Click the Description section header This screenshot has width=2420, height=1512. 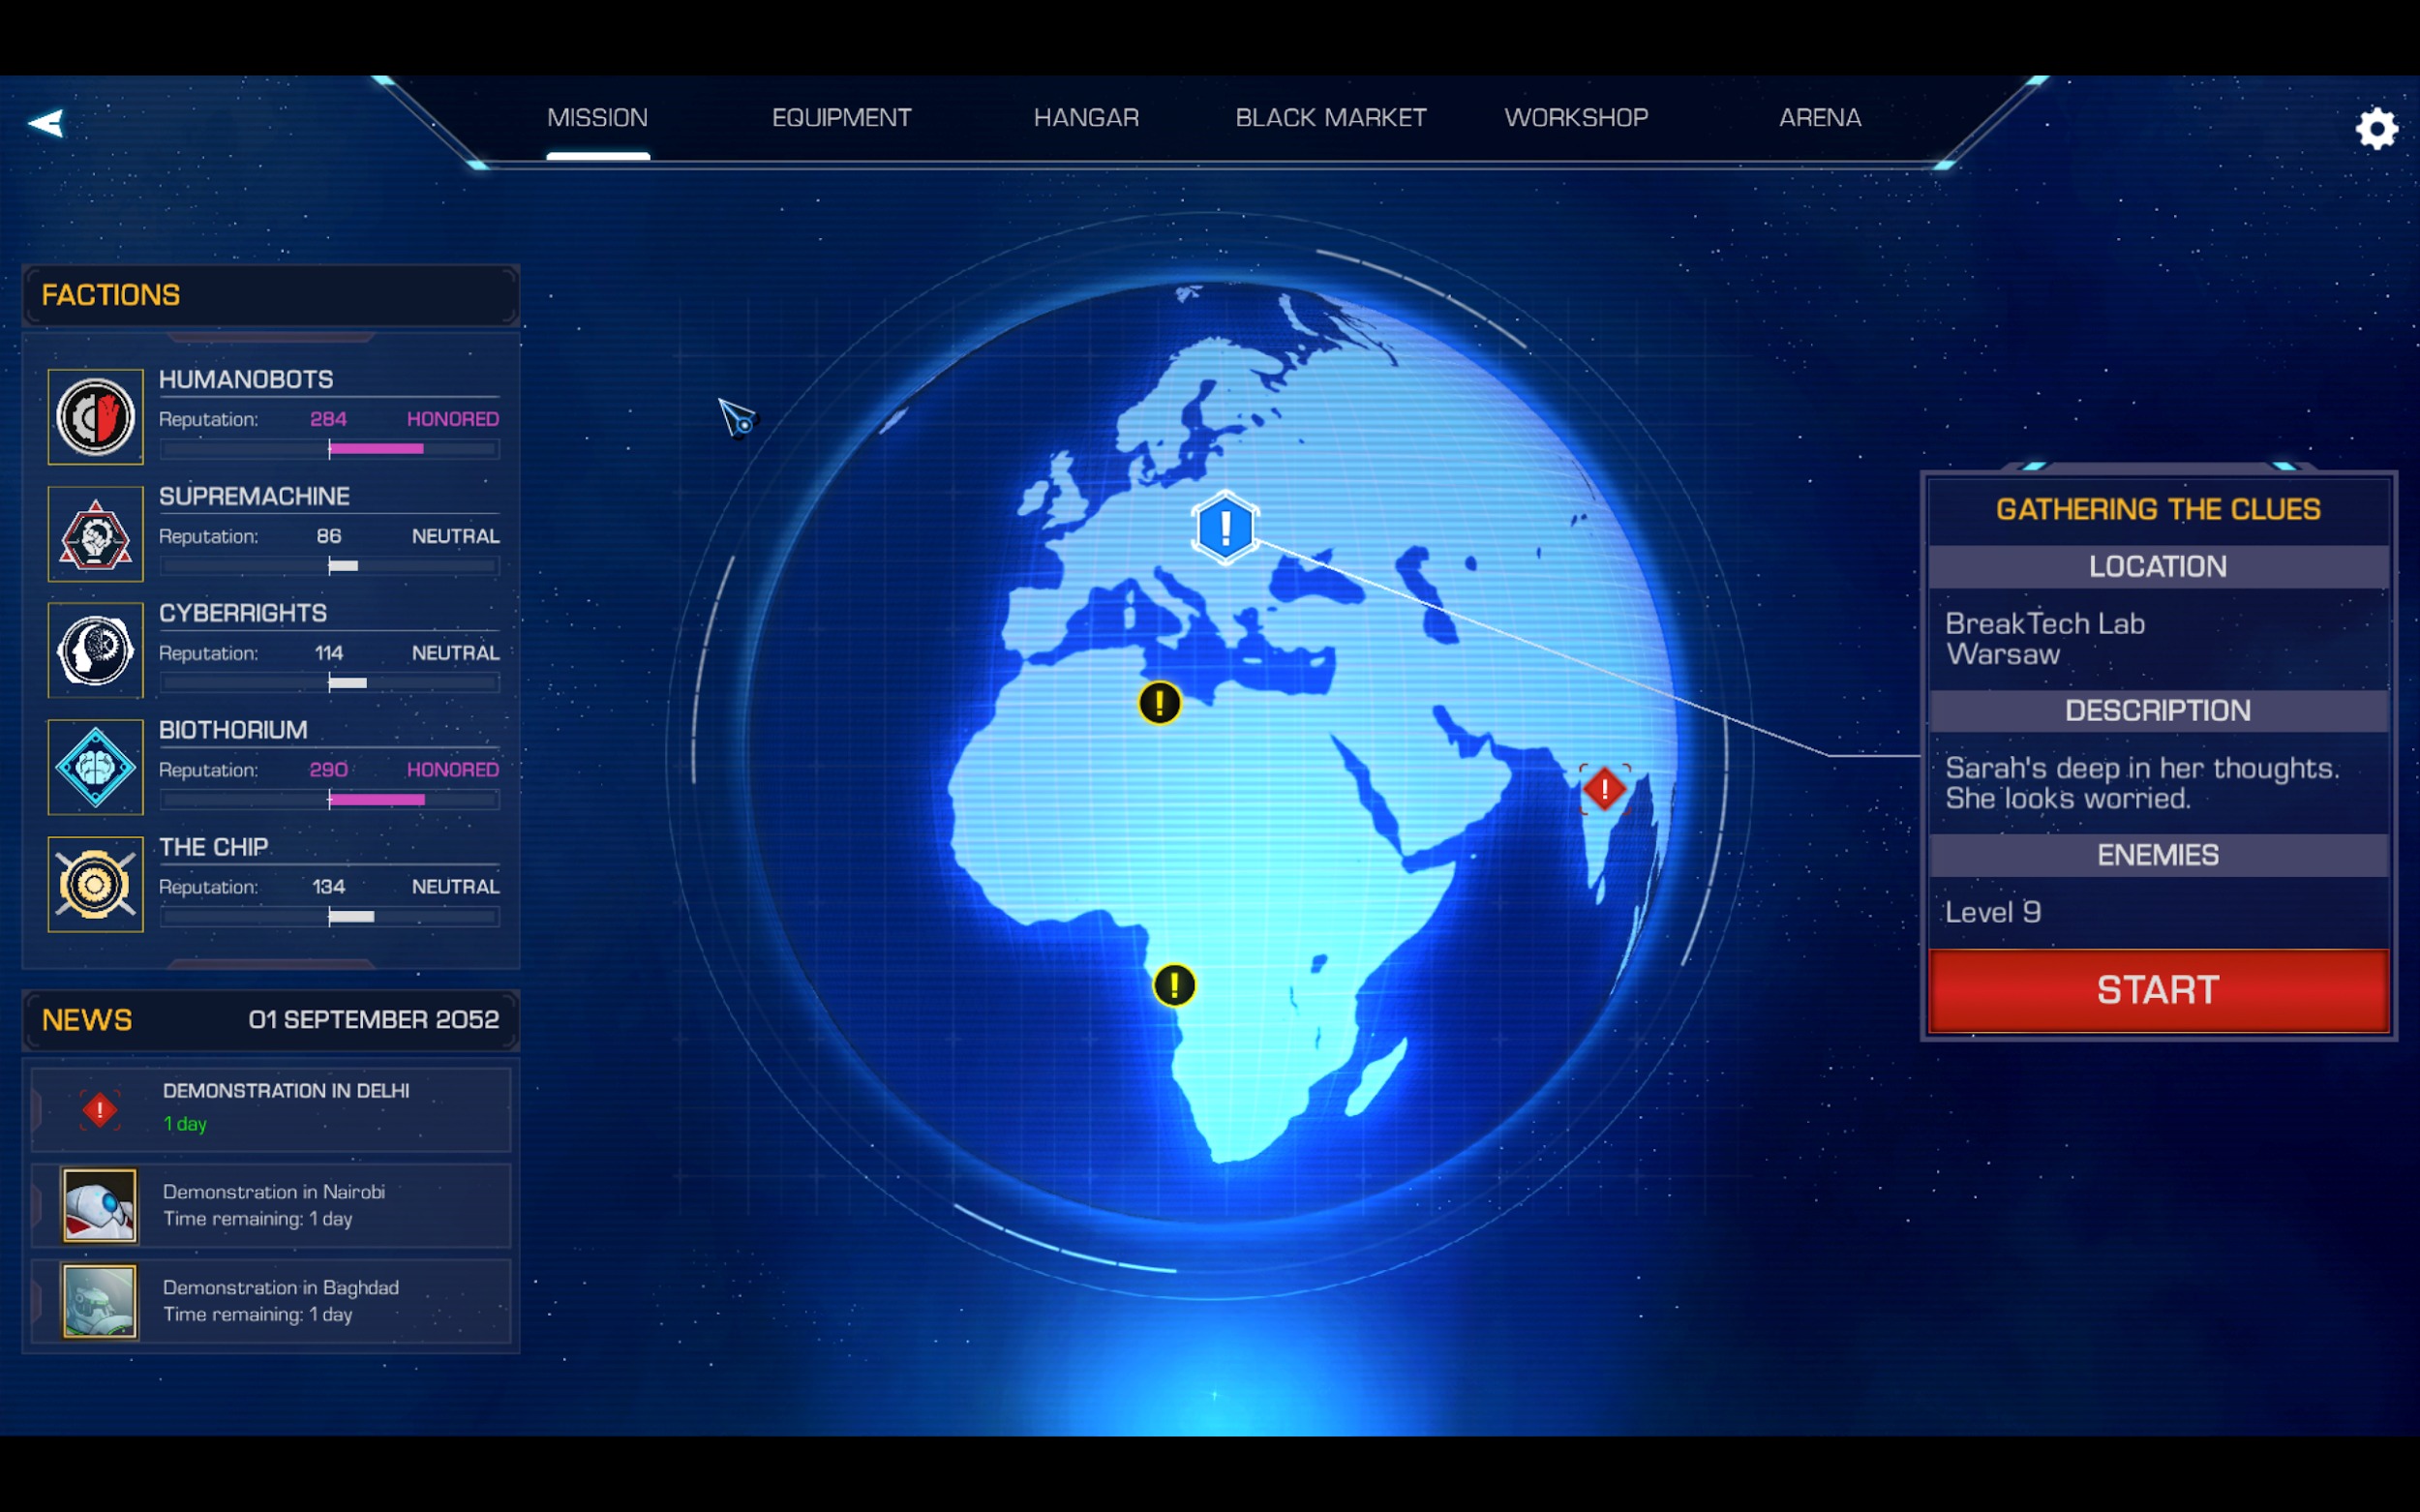(x=2158, y=711)
